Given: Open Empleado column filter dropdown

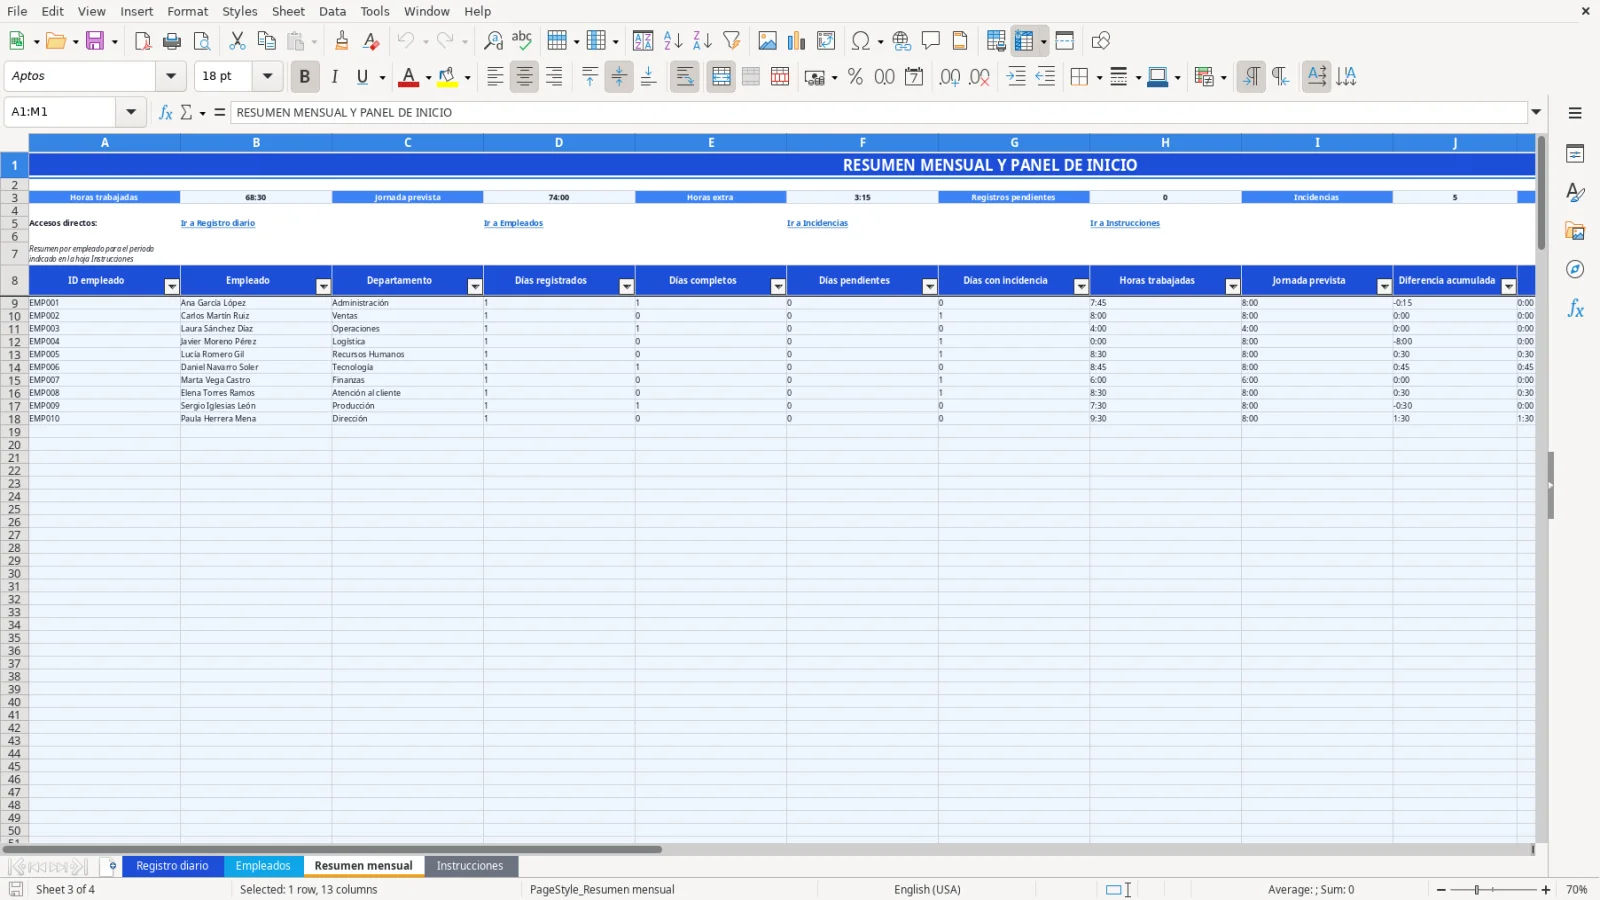Looking at the screenshot, I should point(323,287).
